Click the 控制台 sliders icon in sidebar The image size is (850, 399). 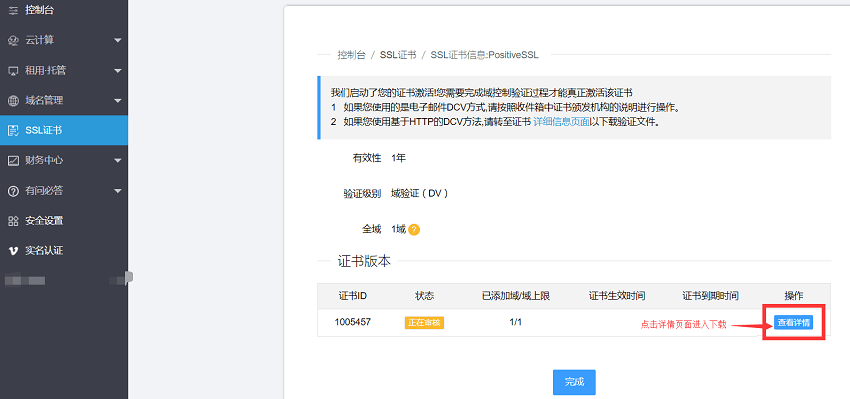tap(14, 10)
